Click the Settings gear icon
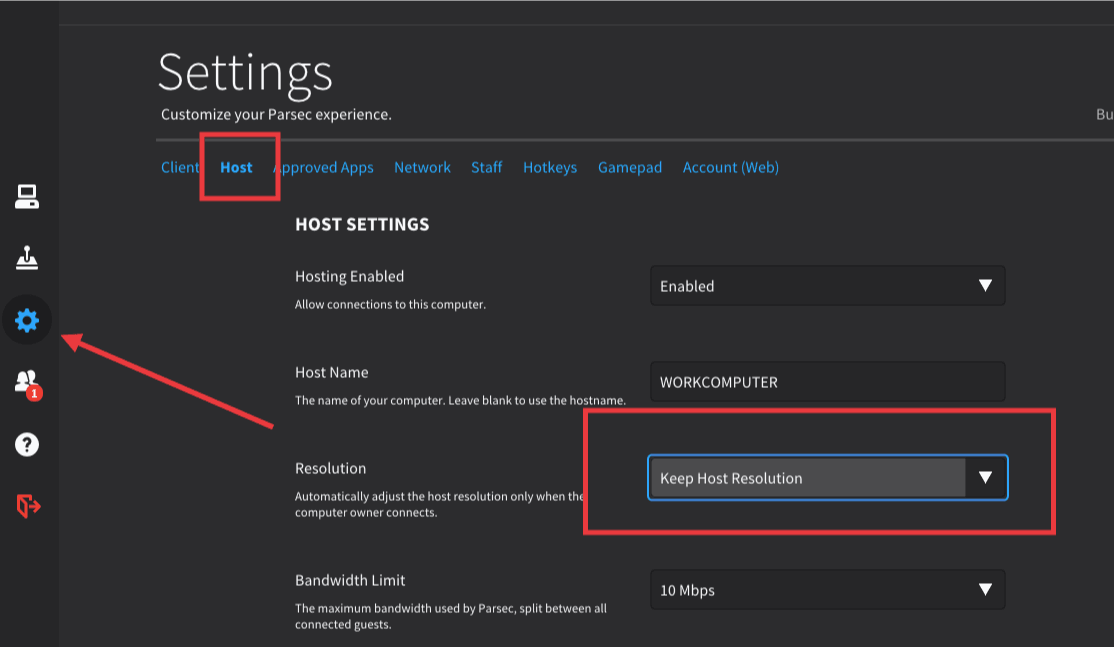The image size is (1114, 647). [x=27, y=320]
